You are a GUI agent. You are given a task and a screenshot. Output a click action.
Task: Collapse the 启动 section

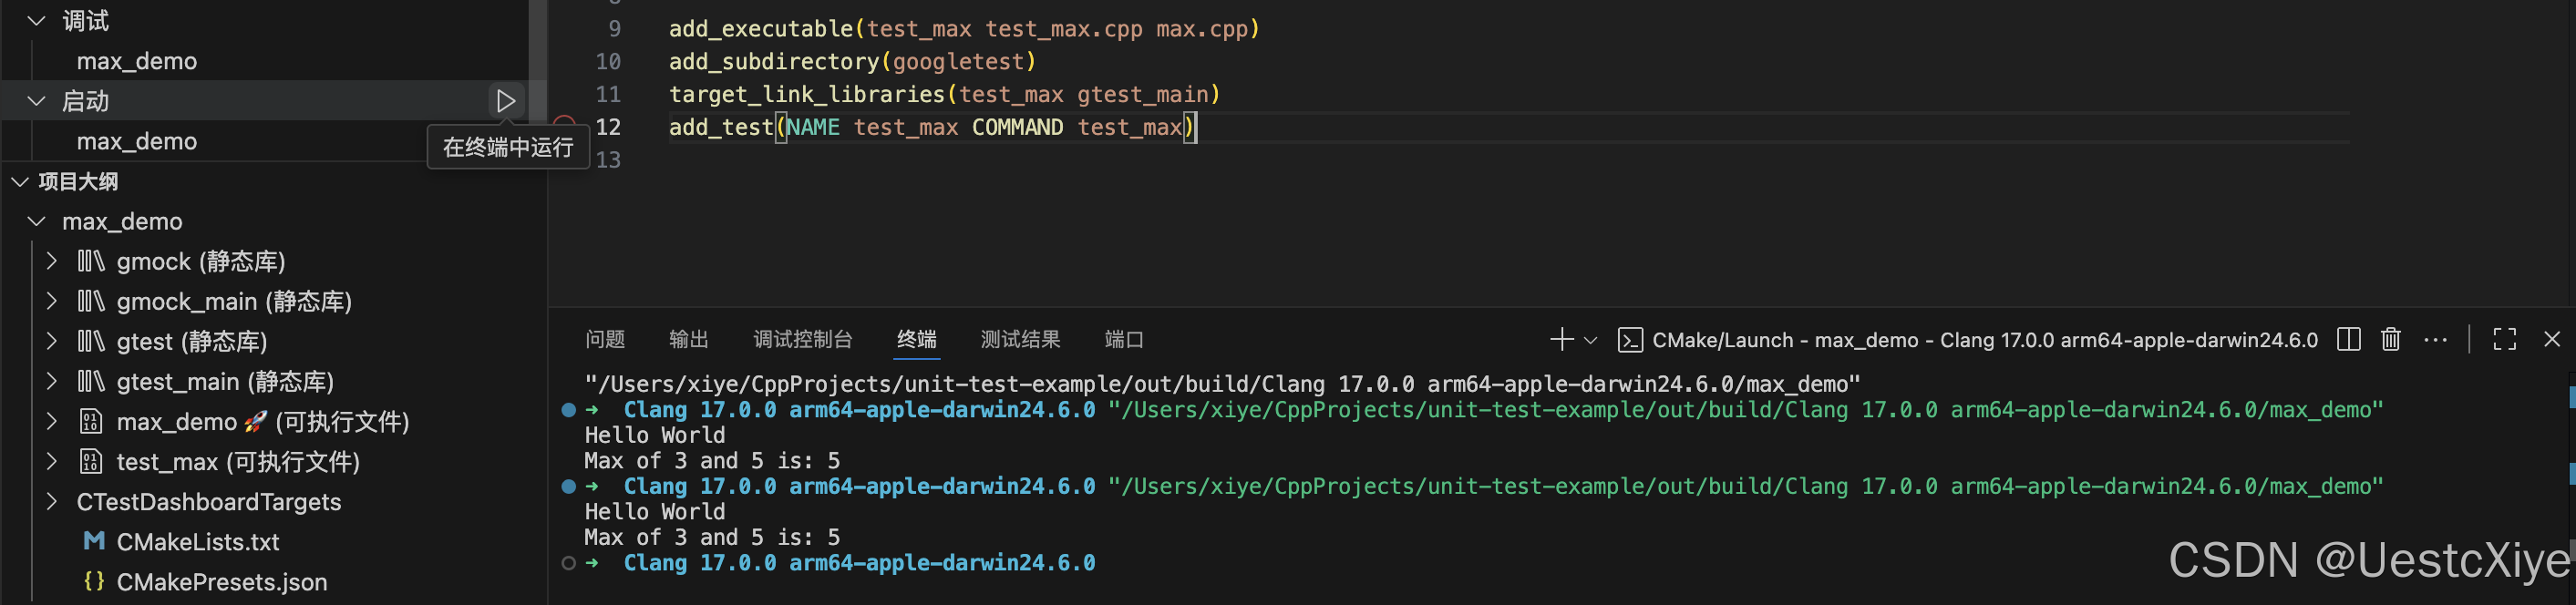click(x=37, y=101)
